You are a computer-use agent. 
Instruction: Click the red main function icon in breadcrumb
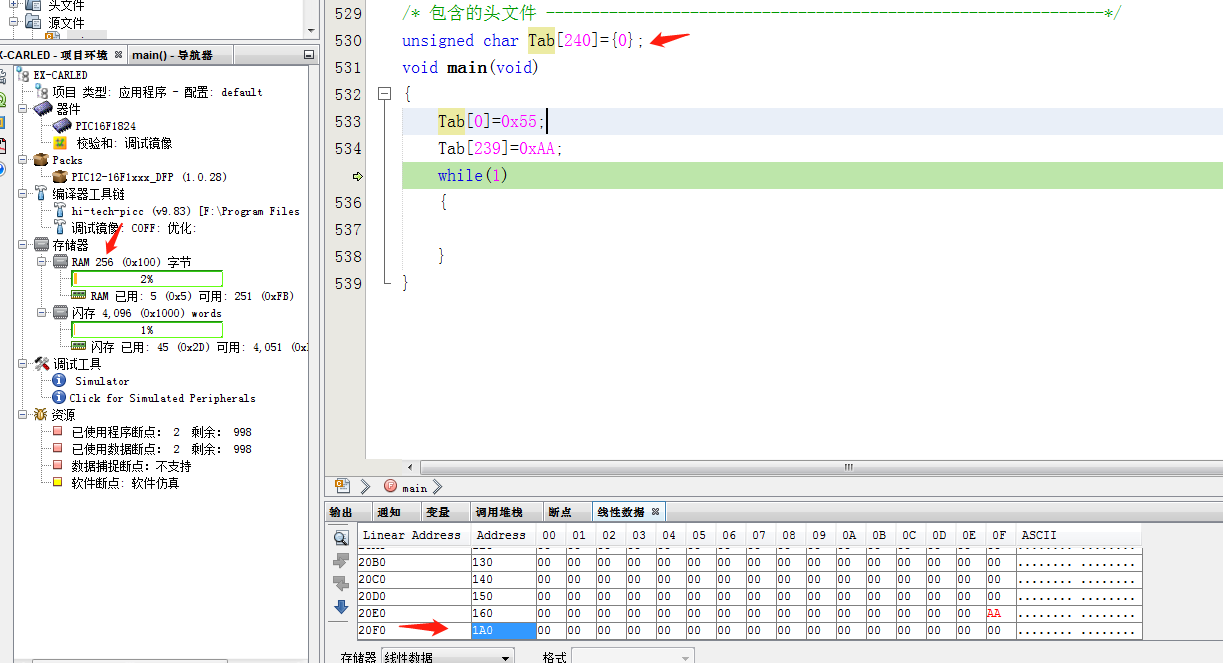point(390,487)
